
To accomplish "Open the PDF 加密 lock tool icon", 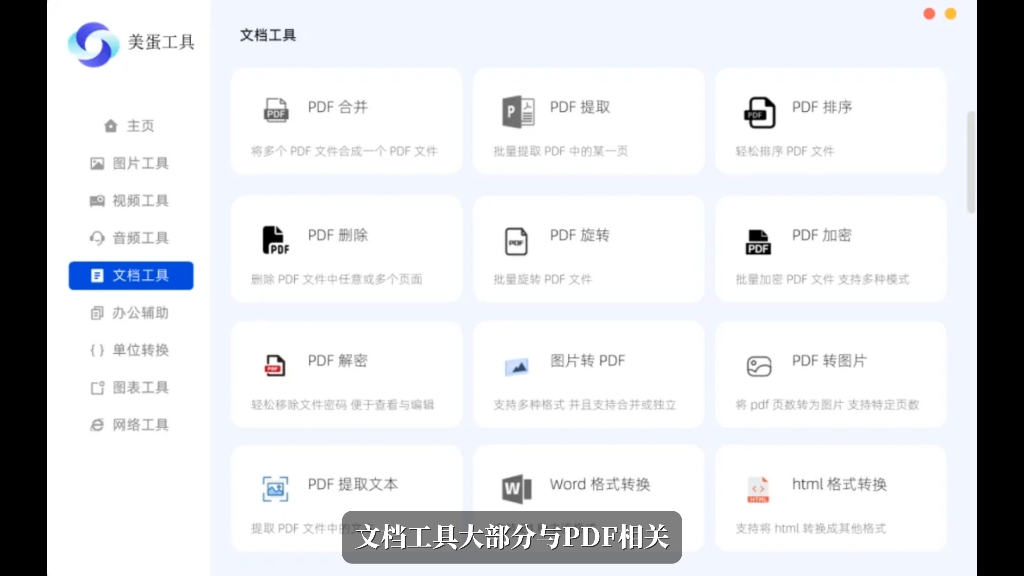I will (758, 238).
